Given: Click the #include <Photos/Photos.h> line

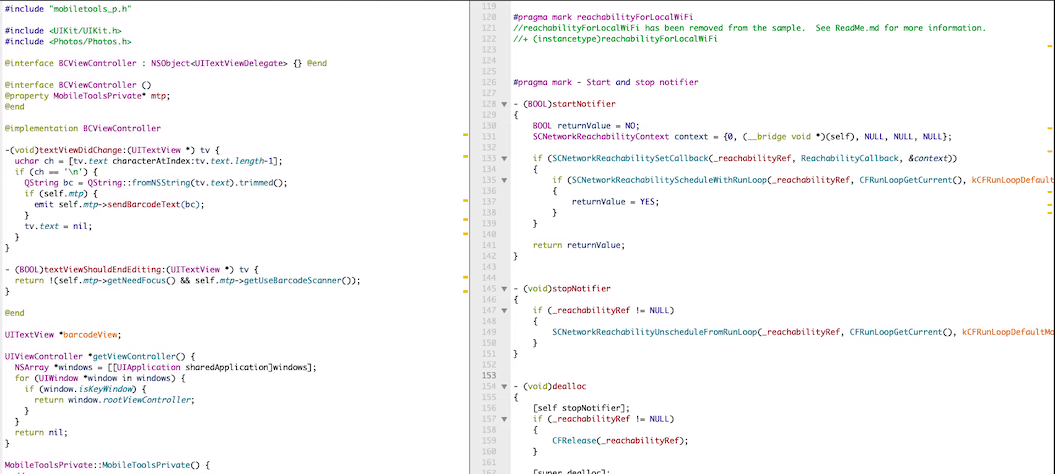Looking at the screenshot, I should 67,42.
